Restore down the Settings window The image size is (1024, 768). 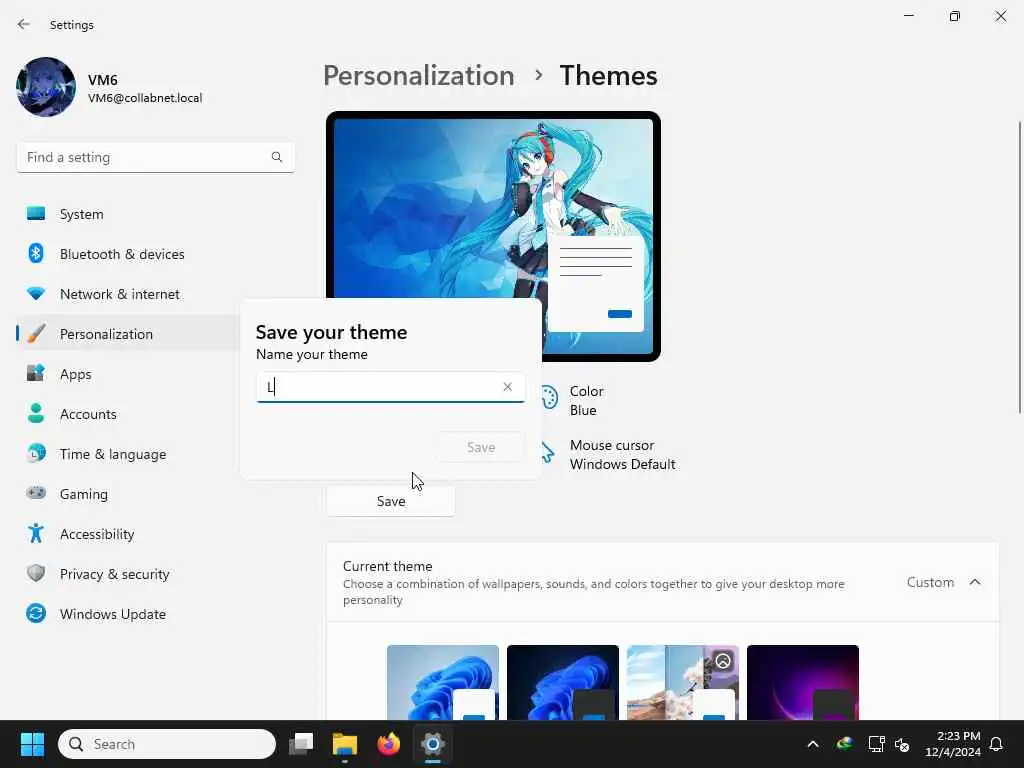click(955, 16)
